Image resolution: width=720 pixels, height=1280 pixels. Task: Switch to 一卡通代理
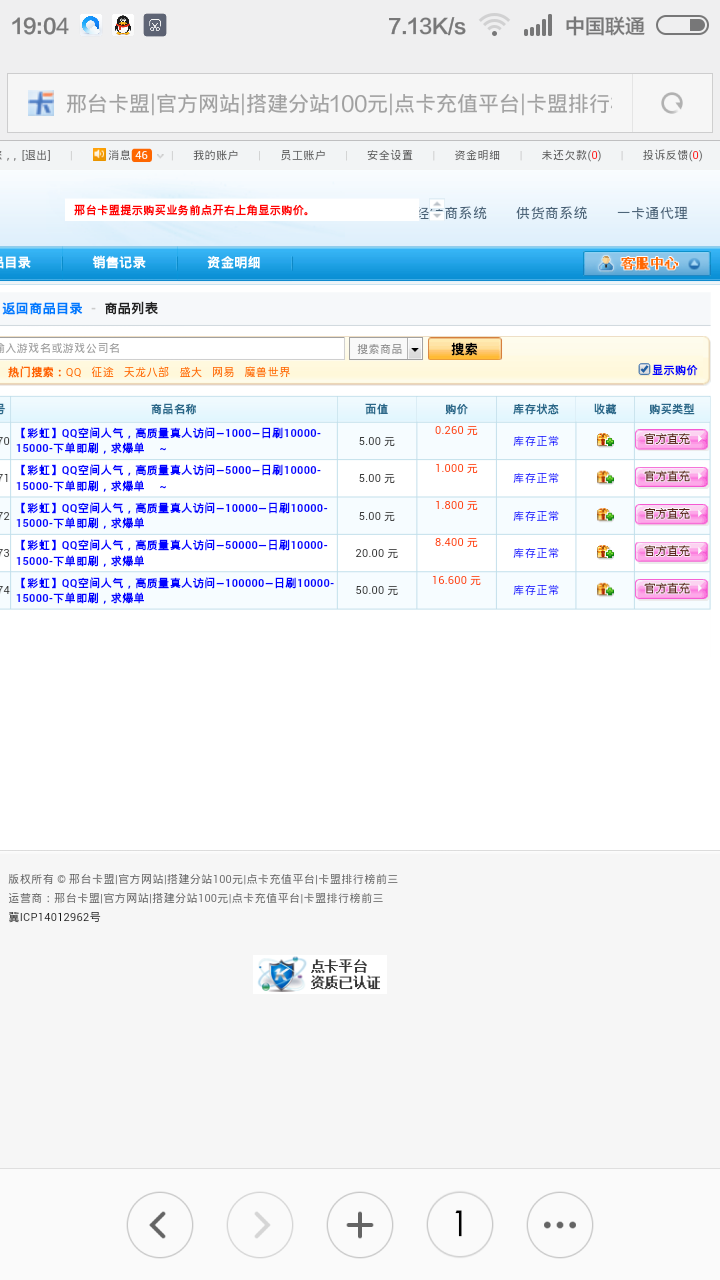click(653, 213)
